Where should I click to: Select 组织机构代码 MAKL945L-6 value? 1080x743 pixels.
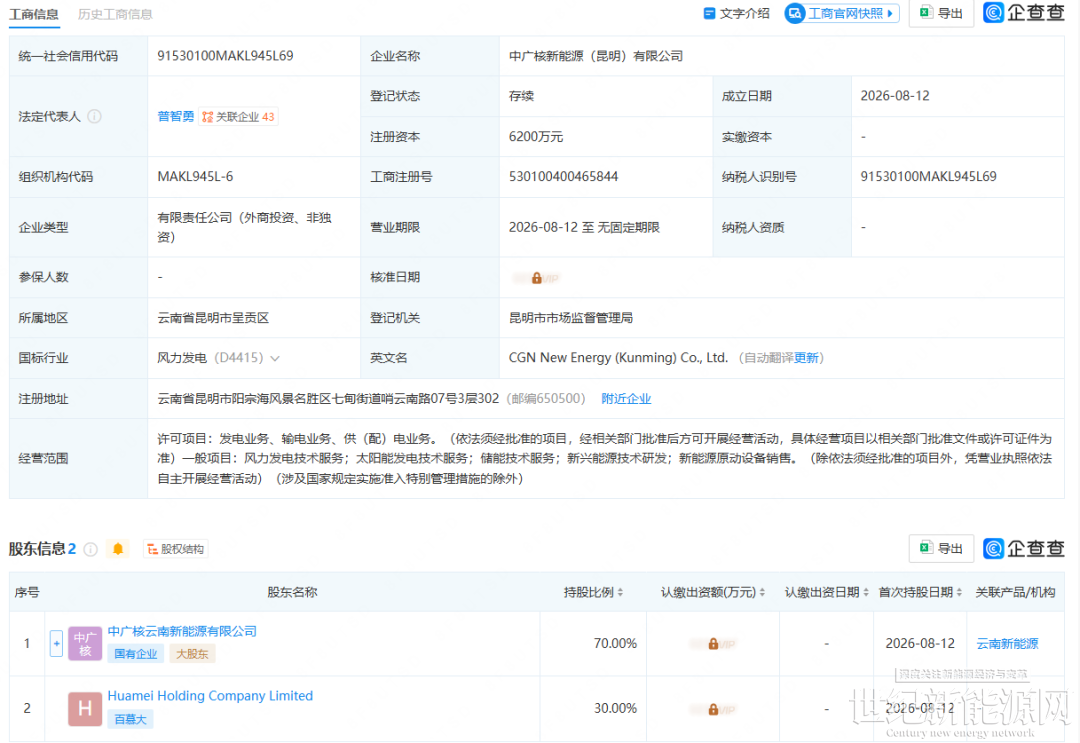point(195,177)
